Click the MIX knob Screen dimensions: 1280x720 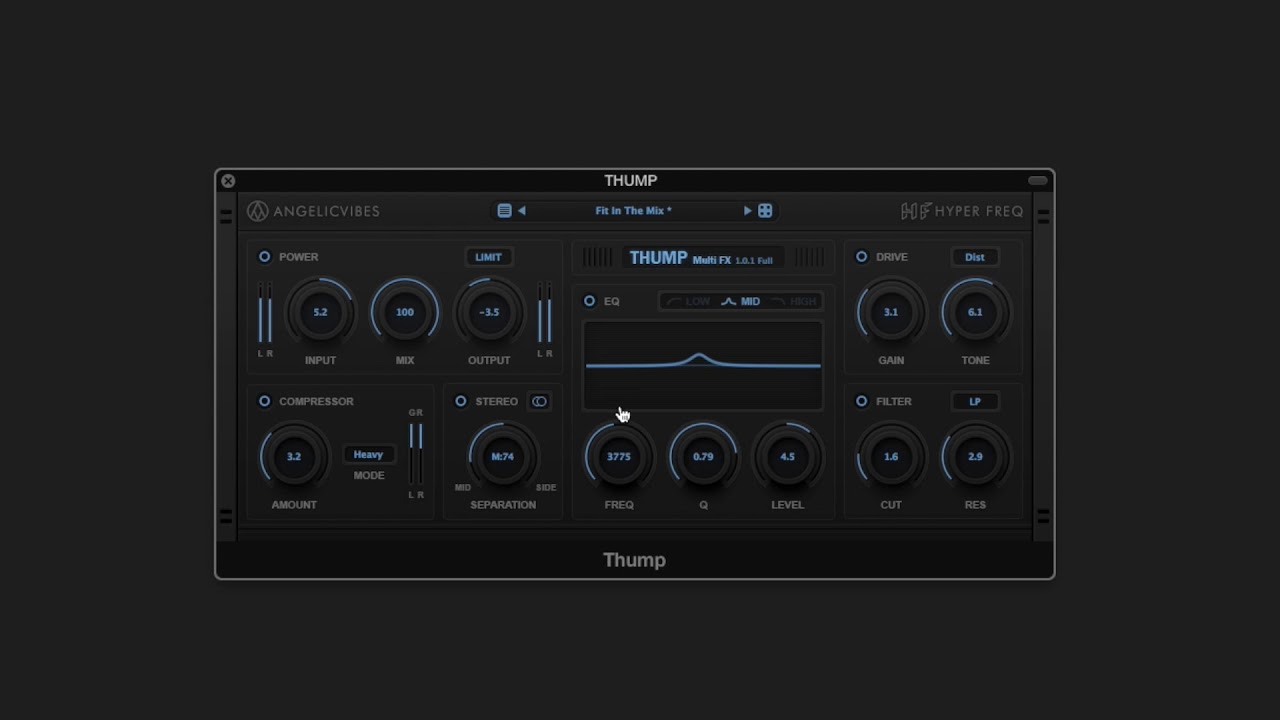[x=405, y=312]
